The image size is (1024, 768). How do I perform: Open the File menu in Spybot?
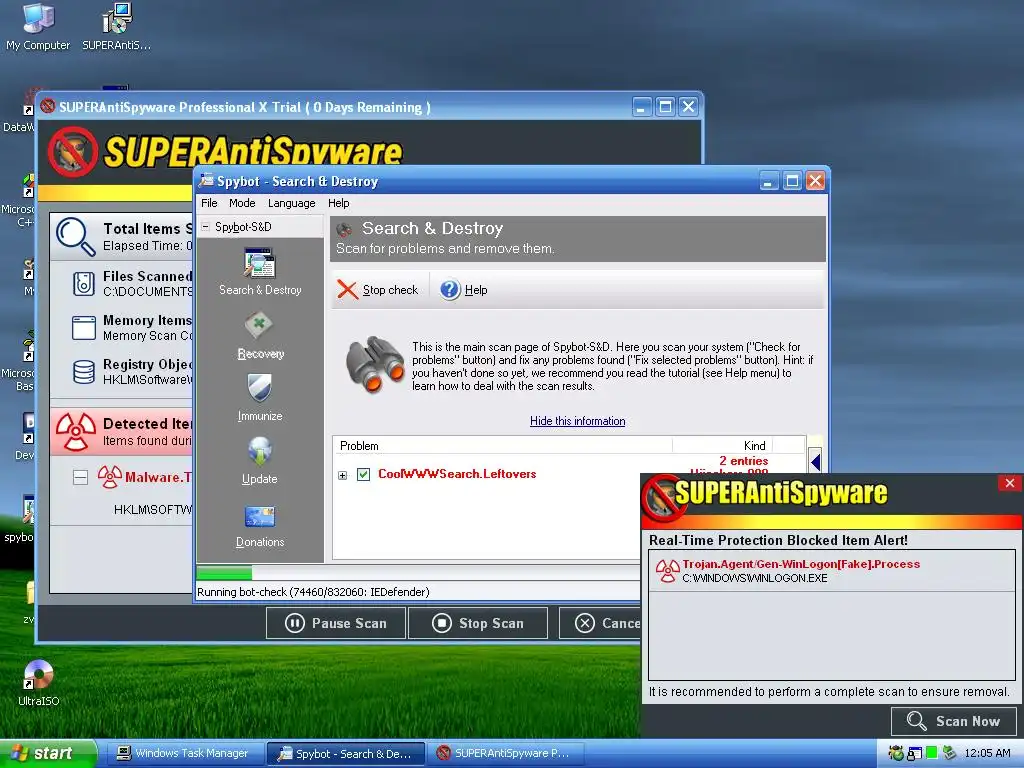click(209, 203)
